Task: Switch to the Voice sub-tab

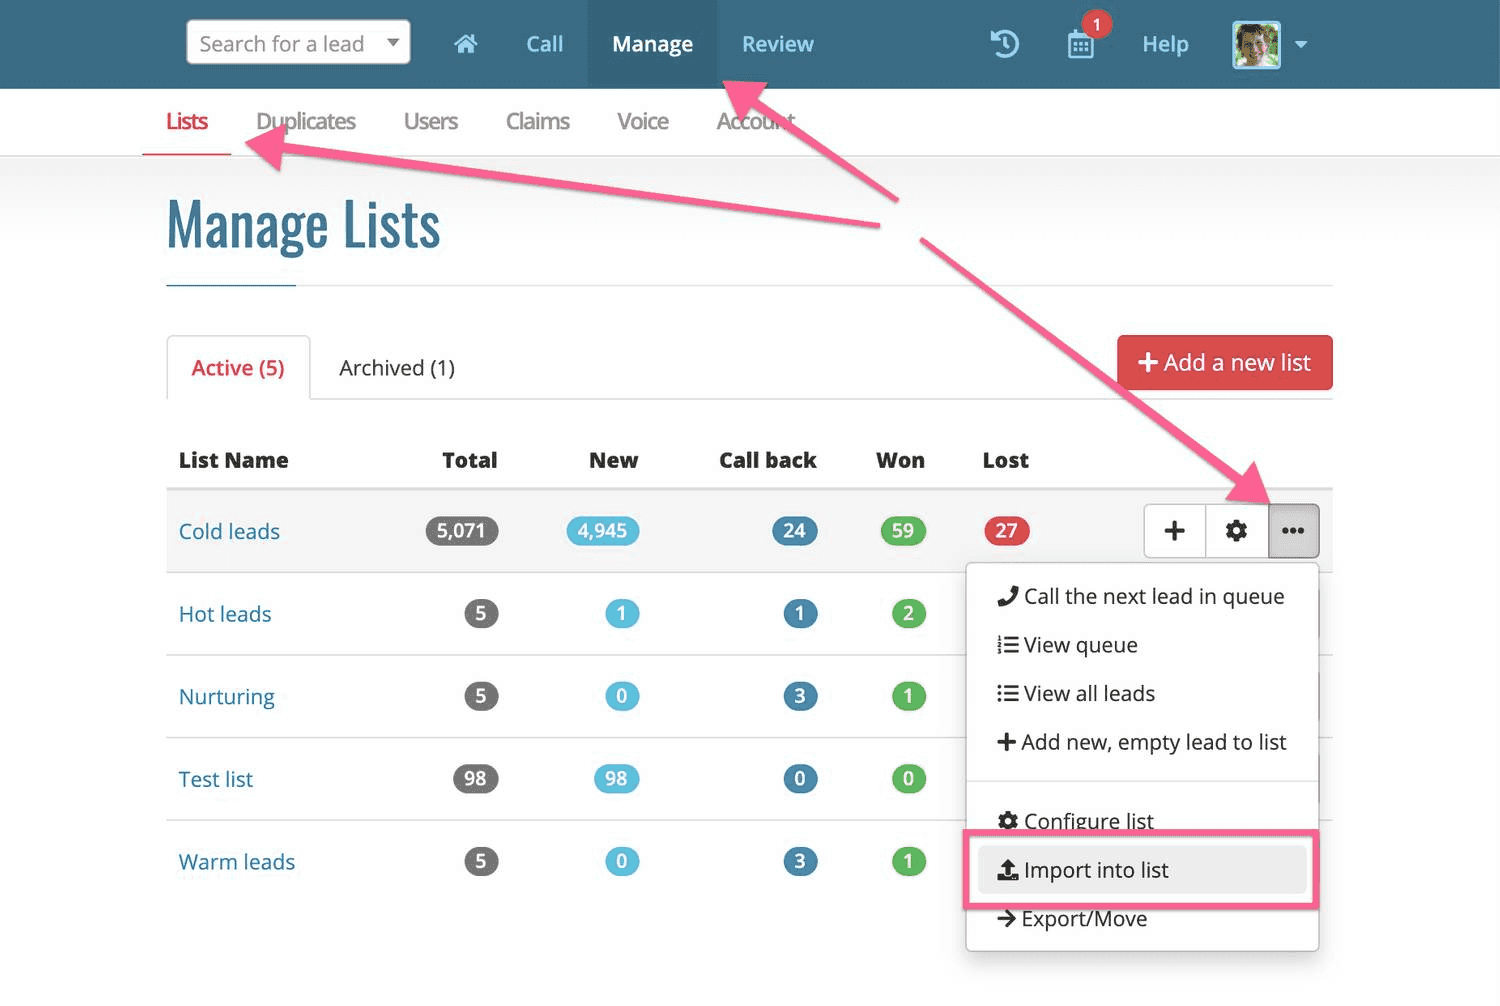Action: click(x=643, y=121)
